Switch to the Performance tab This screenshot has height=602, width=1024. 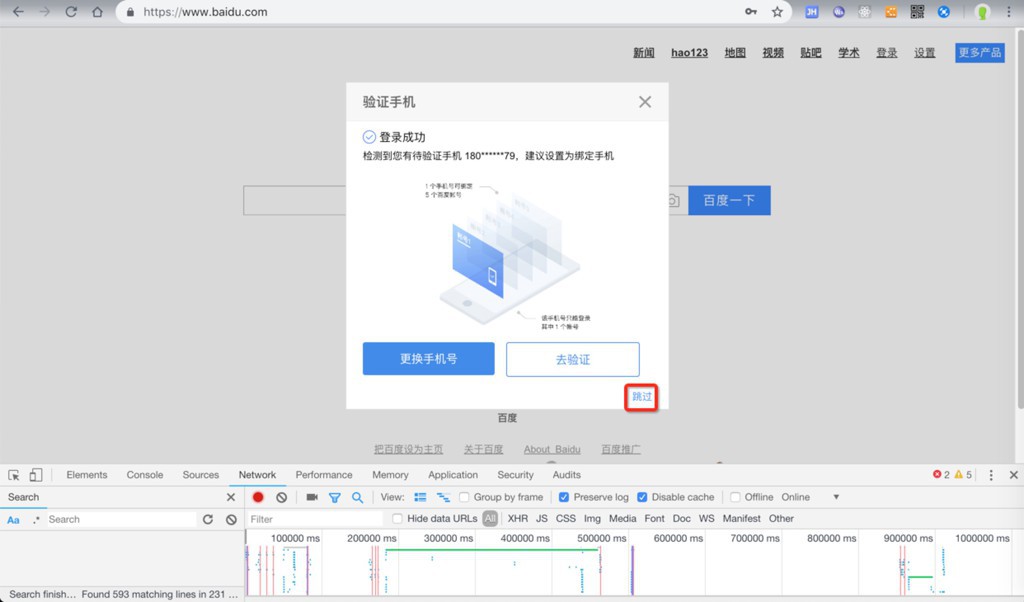pyautogui.click(x=324, y=475)
